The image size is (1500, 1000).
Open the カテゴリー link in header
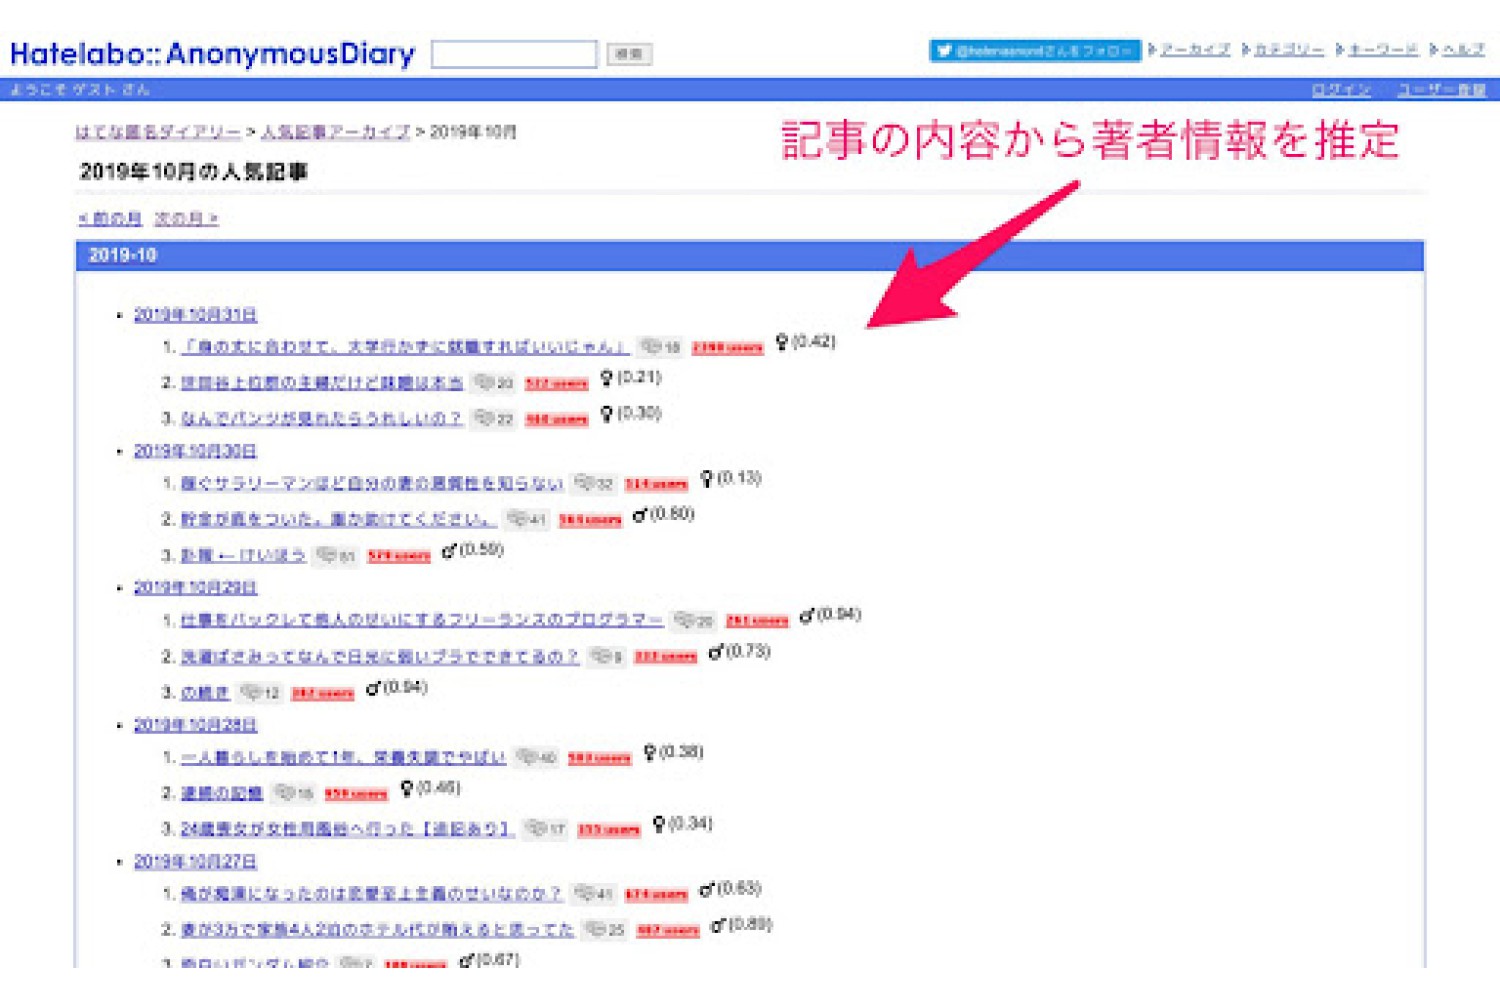coord(1289,49)
